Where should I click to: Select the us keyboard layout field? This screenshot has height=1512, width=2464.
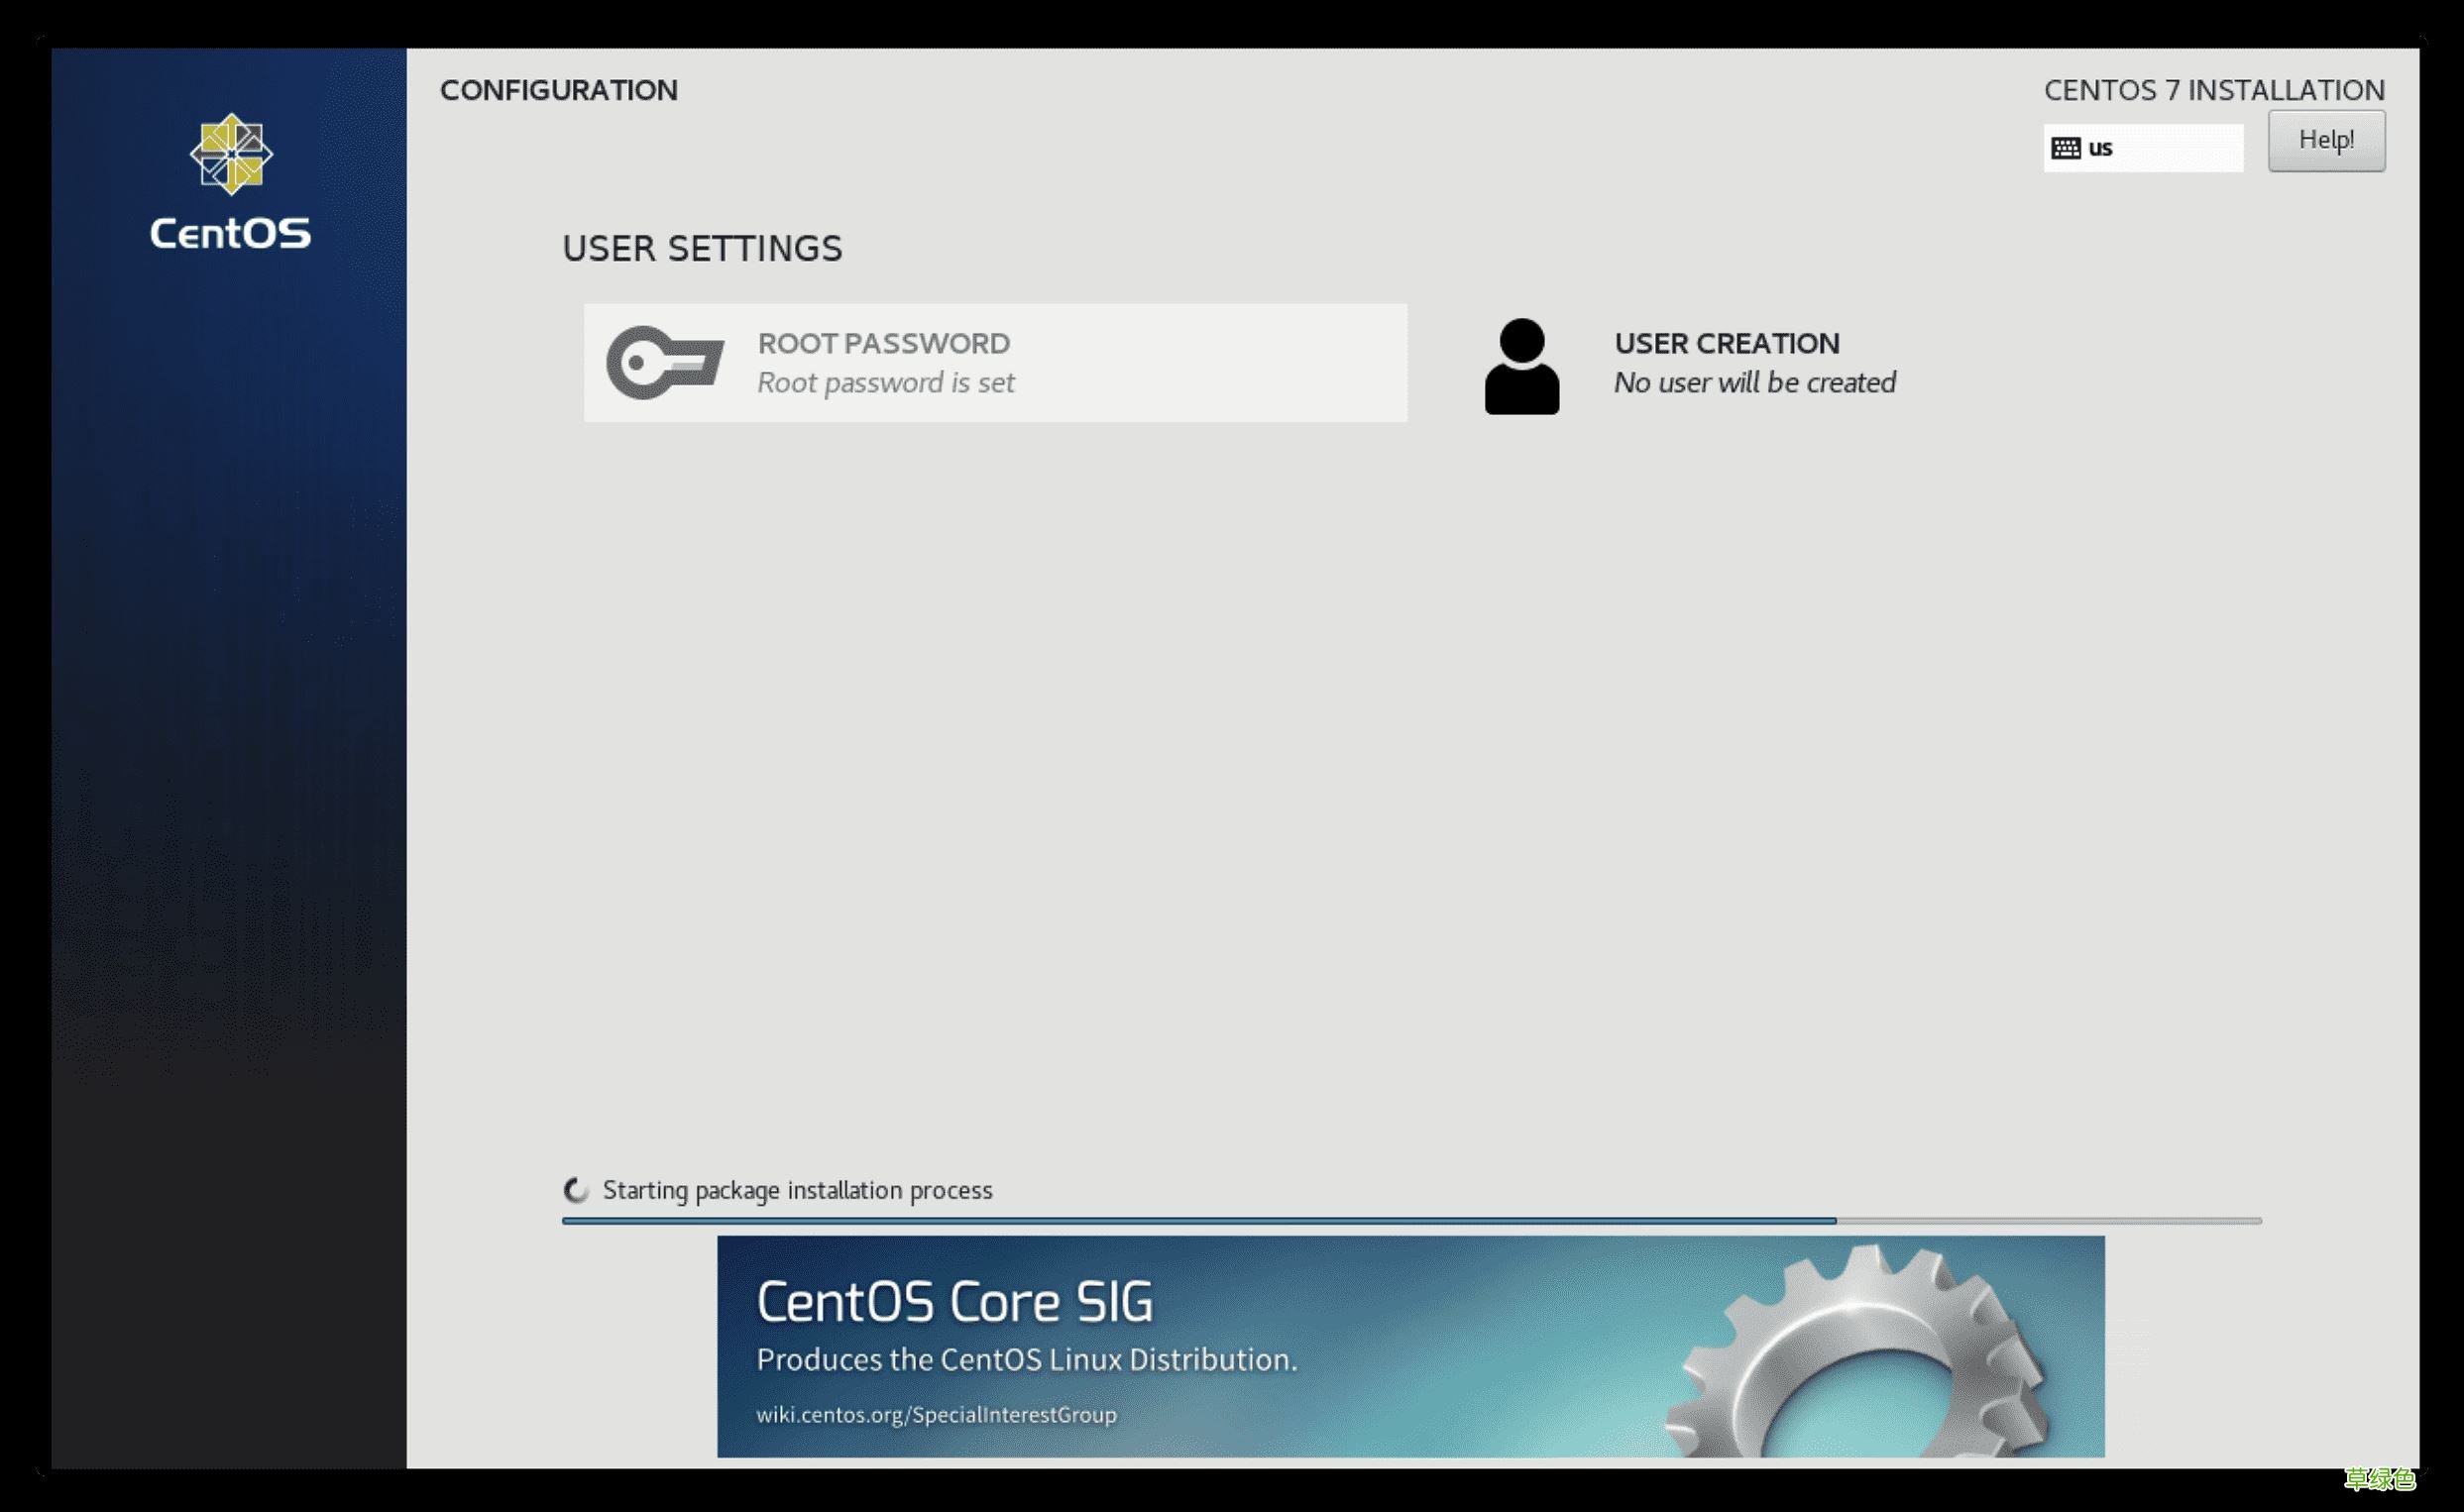point(2143,148)
